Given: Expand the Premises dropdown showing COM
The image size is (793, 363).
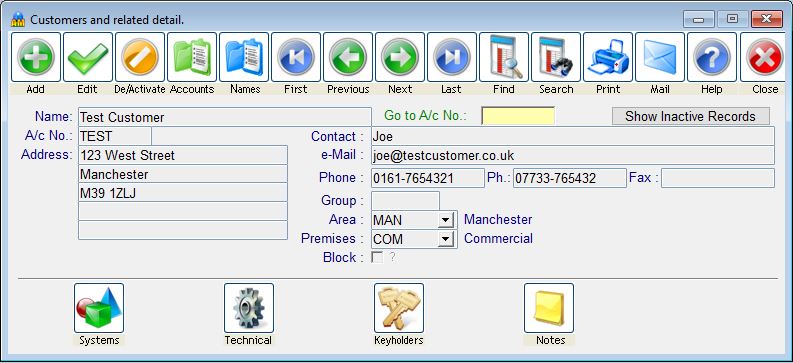Looking at the screenshot, I should tap(445, 239).
